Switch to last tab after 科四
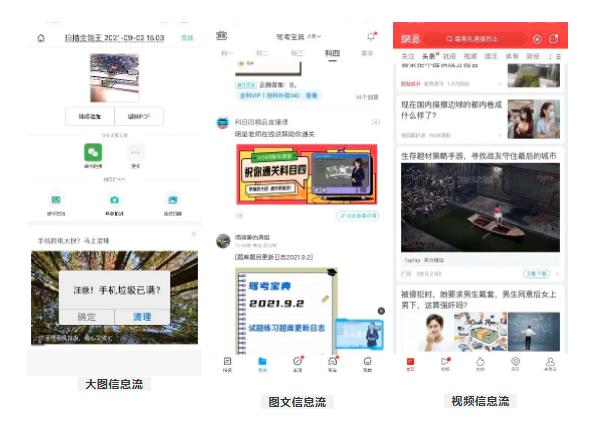 367,53
